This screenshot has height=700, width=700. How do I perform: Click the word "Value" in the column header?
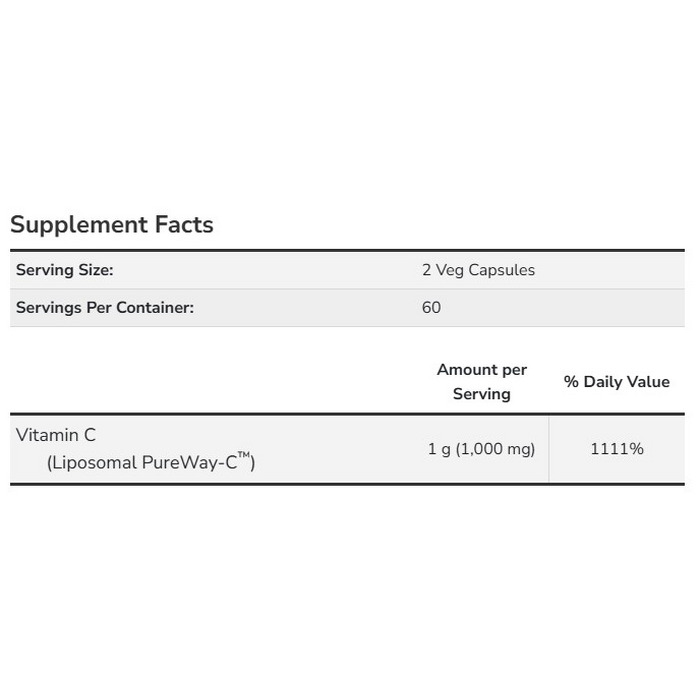coord(650,382)
